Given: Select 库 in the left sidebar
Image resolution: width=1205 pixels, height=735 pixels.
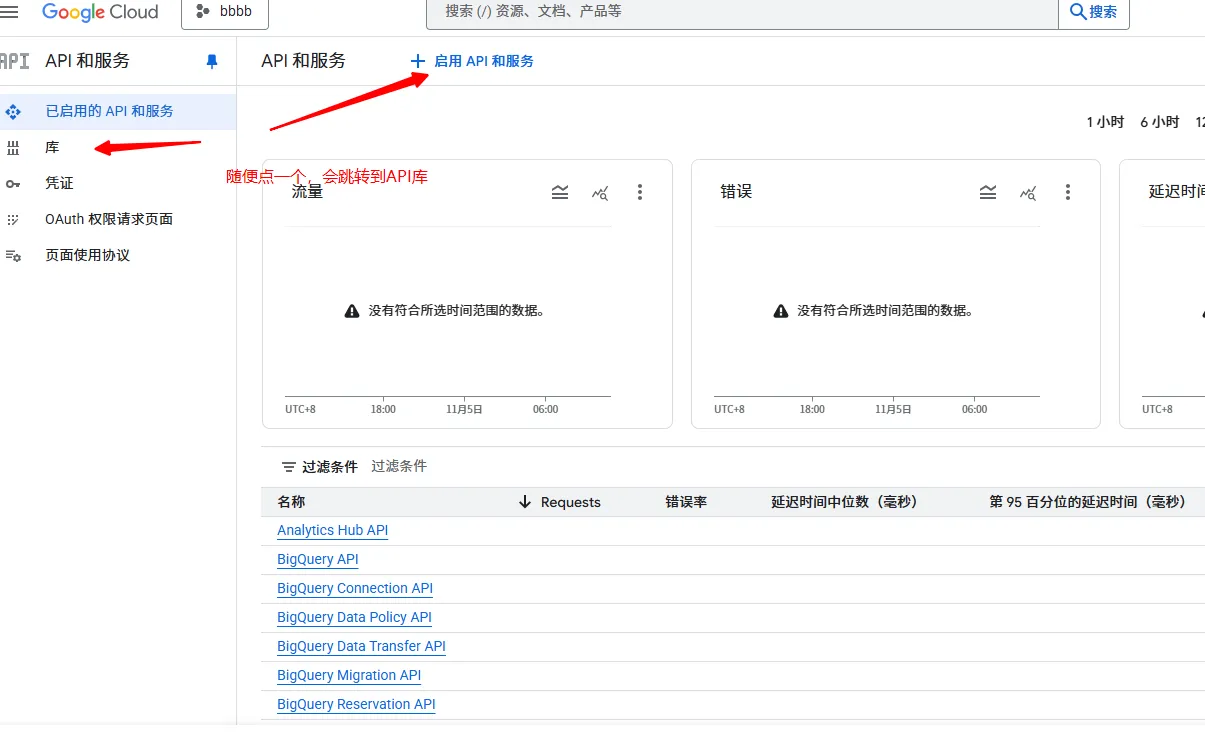Looking at the screenshot, I should click(52, 147).
